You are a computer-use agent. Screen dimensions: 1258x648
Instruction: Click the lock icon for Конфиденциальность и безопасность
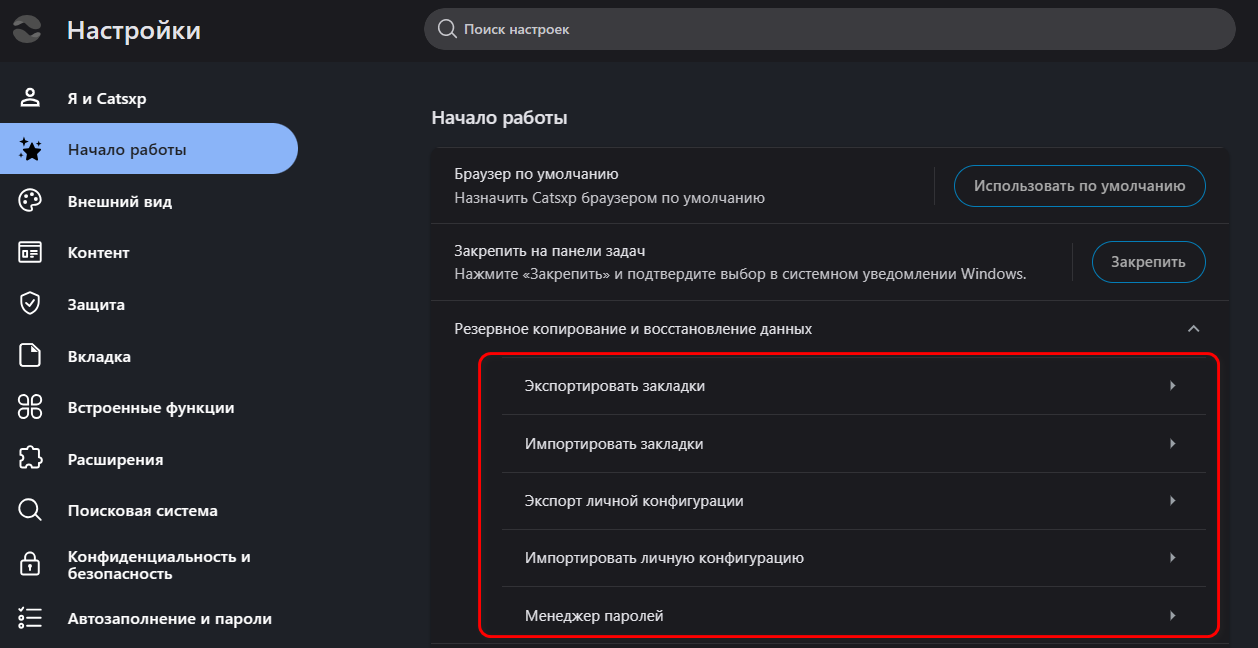point(30,564)
